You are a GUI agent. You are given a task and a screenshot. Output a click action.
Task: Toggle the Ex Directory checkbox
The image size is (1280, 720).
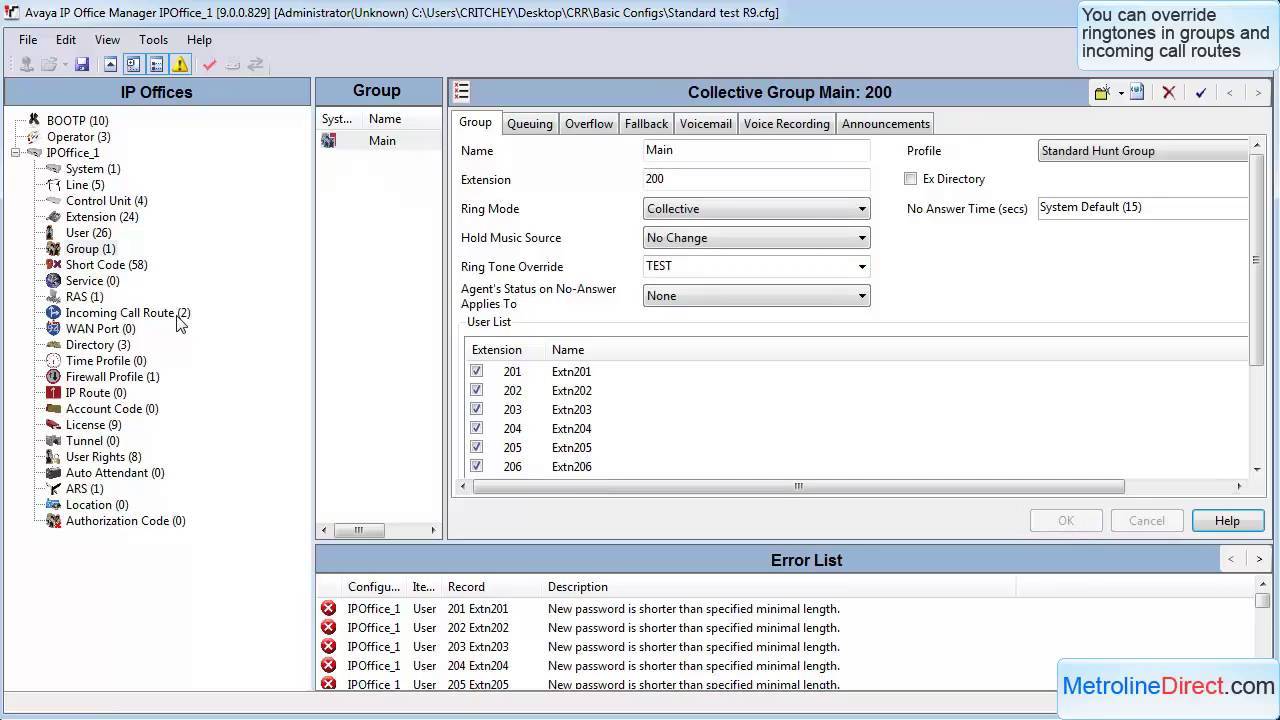pos(910,179)
